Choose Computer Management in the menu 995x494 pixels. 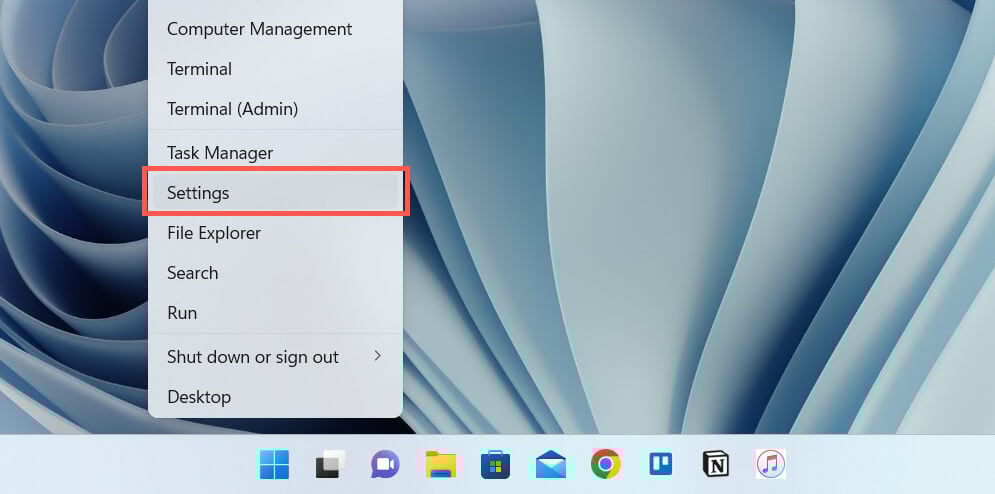coord(275,29)
